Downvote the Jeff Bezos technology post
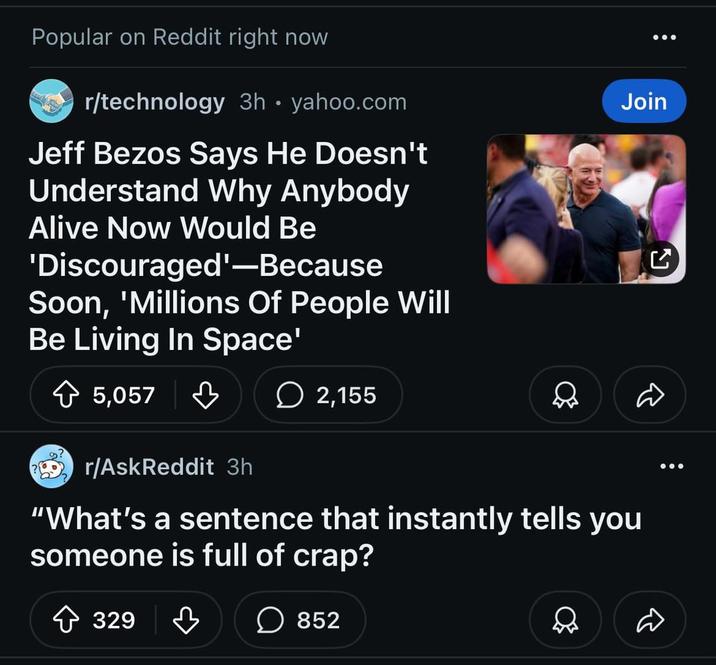Screen dimensions: 716x665 tap(205, 395)
